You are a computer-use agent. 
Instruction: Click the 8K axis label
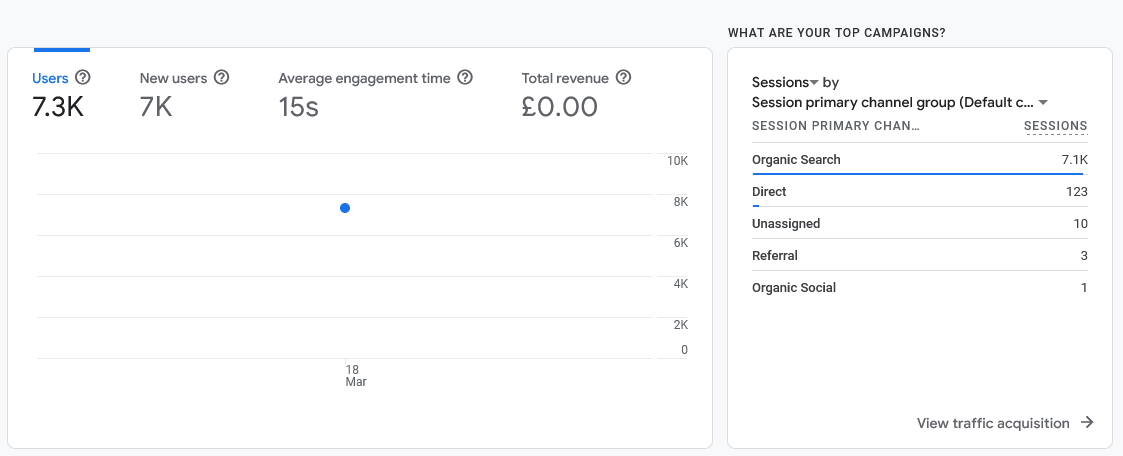(x=680, y=202)
